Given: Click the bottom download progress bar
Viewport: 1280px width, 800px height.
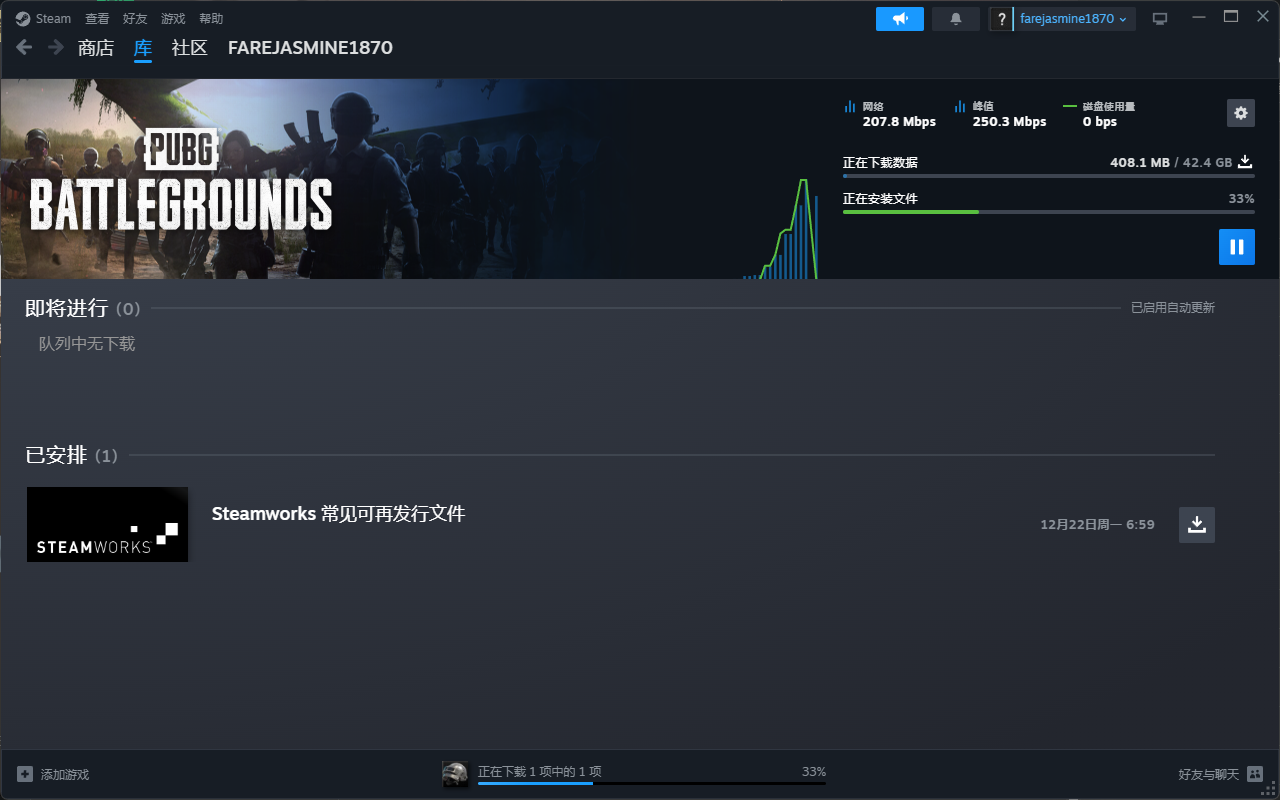Looking at the screenshot, I should pos(651,783).
